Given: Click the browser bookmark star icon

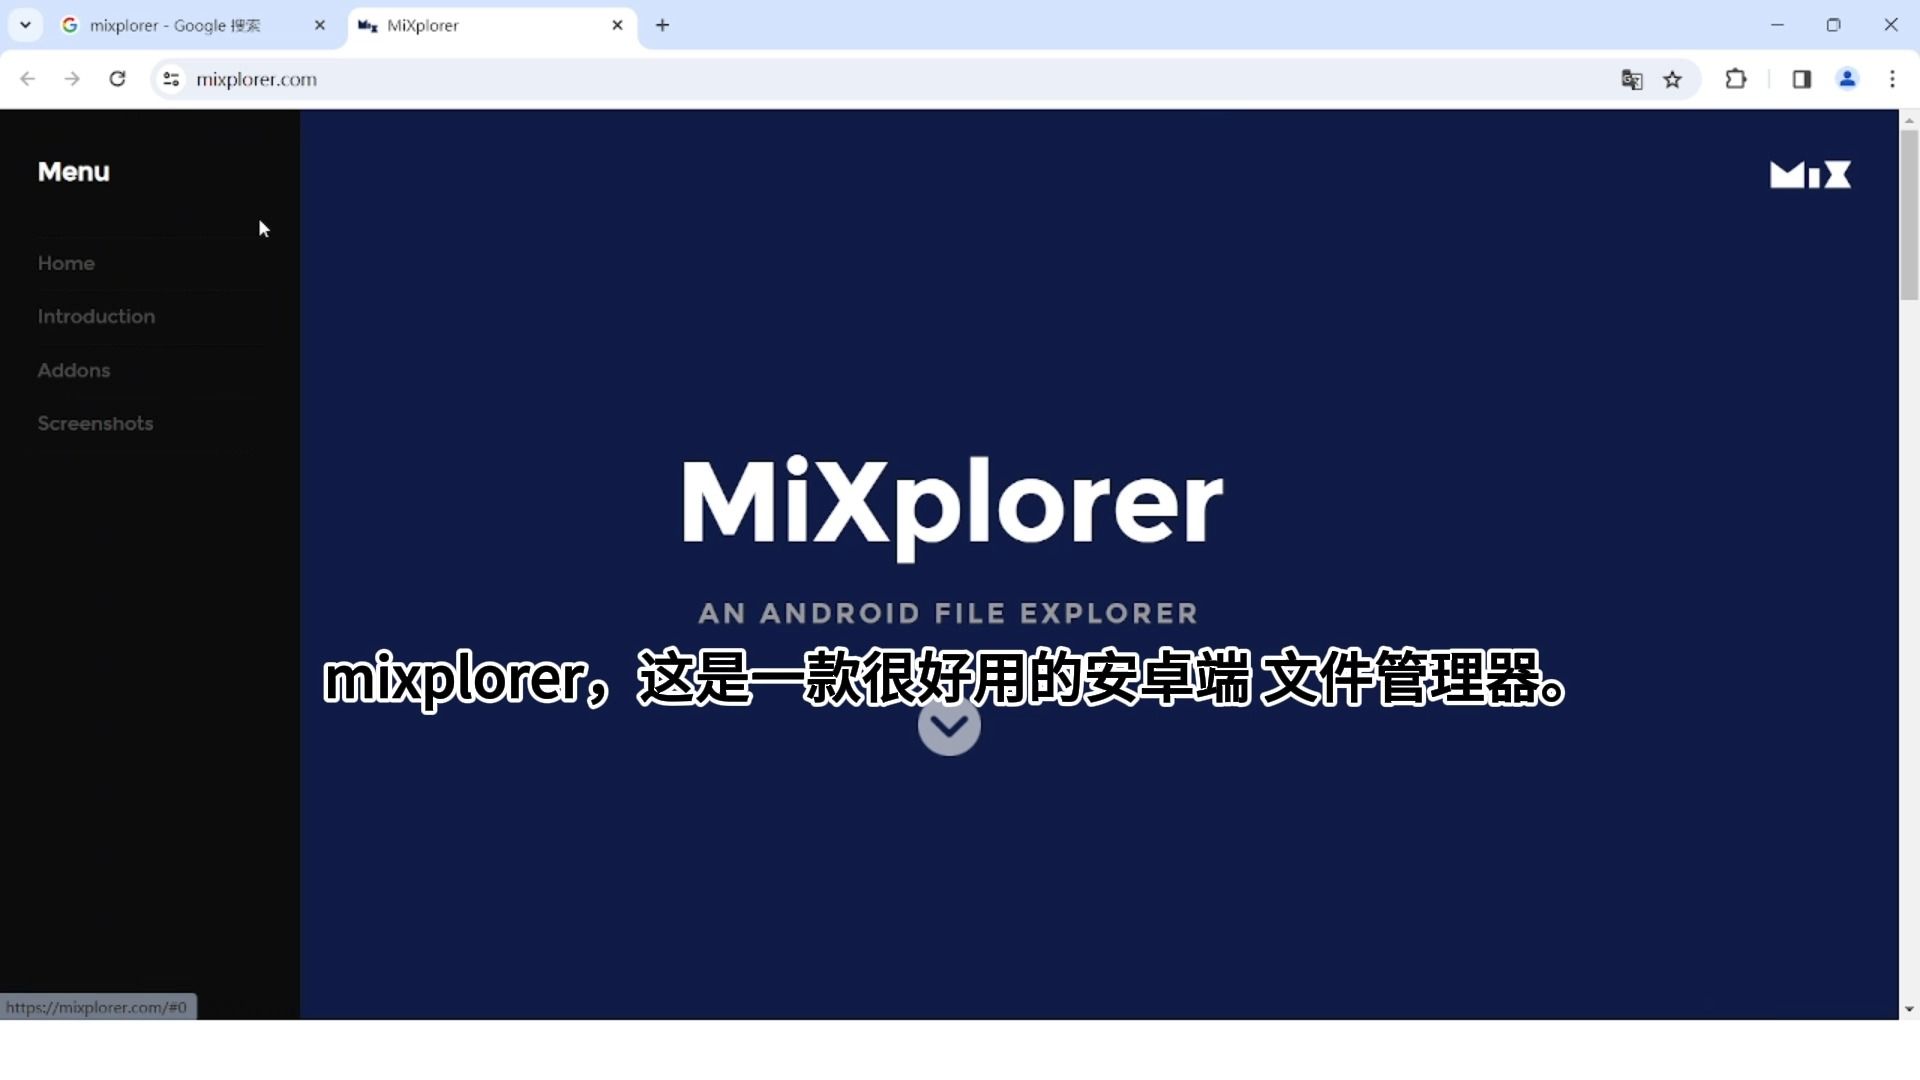Looking at the screenshot, I should click(1672, 79).
